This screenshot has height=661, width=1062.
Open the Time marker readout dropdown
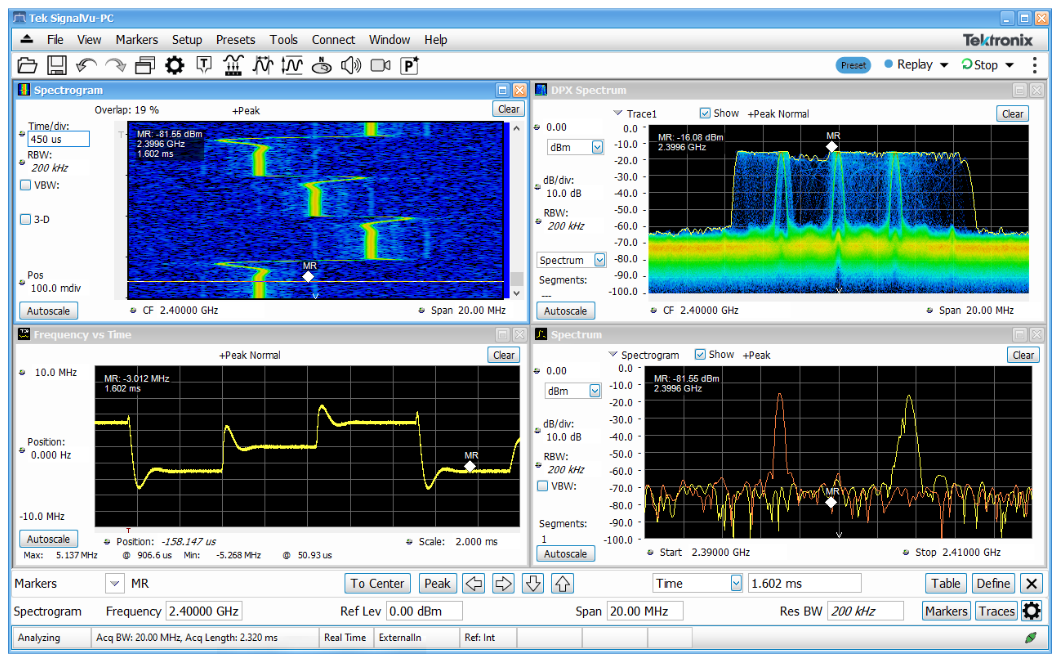736,583
